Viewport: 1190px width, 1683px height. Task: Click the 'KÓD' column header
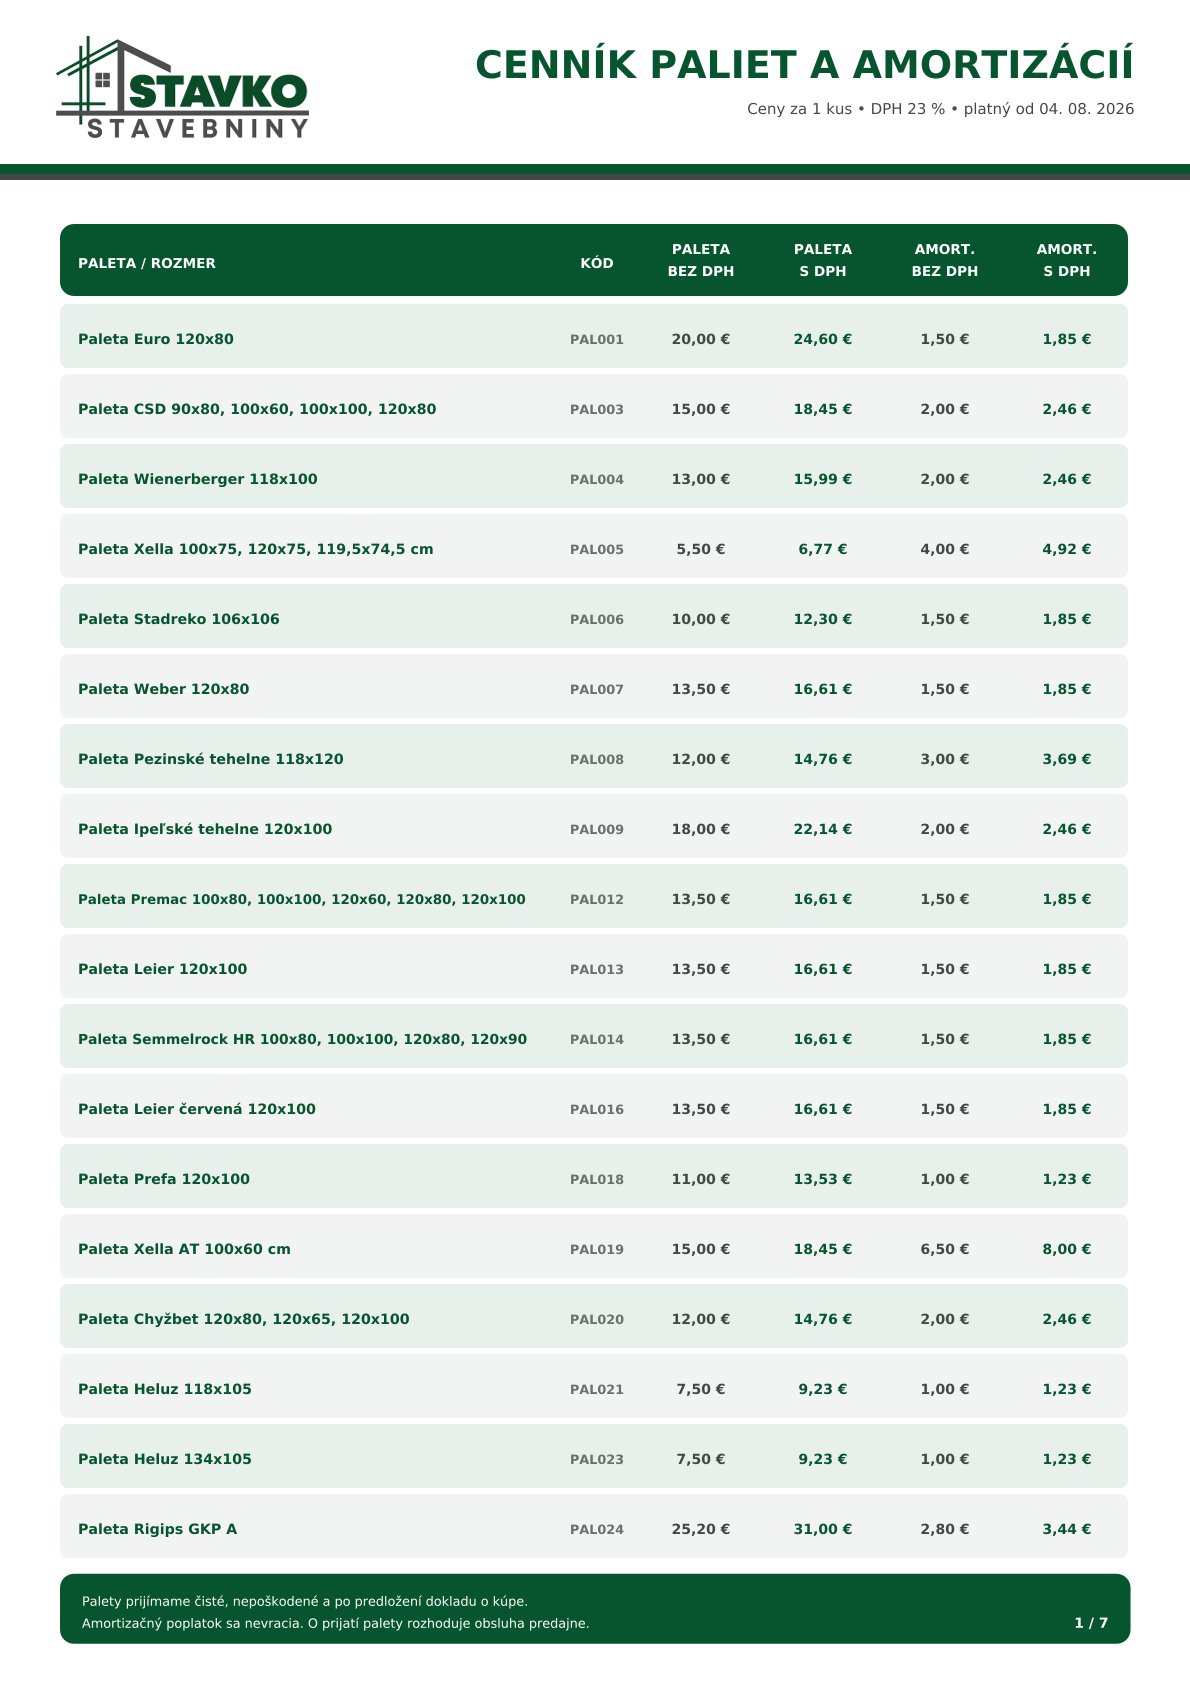[597, 263]
